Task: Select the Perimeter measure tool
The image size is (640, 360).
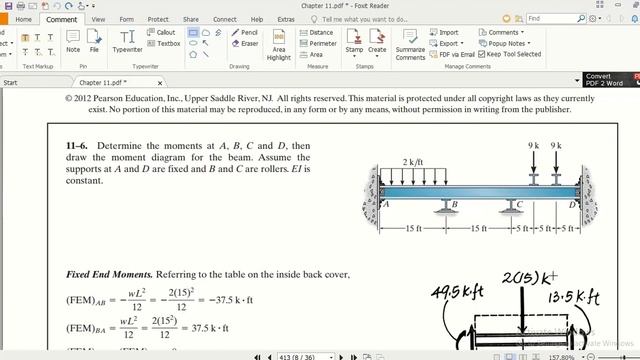Action: coord(318,43)
